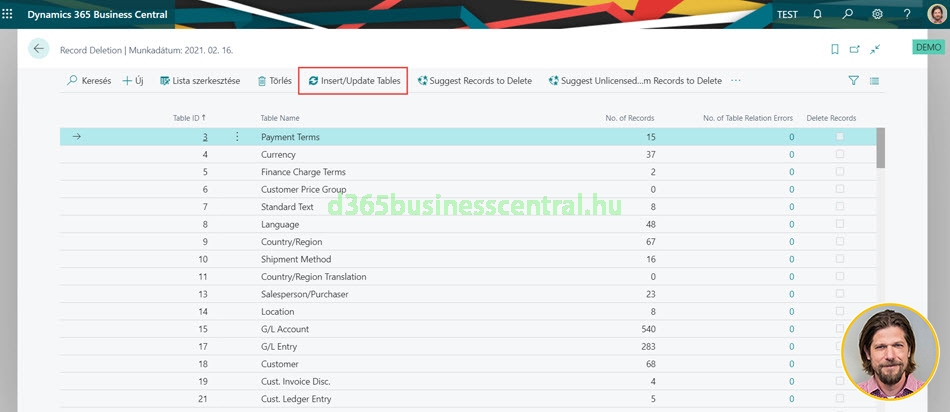Open the filter pane funnel icon
This screenshot has height=412, width=950.
coord(853,81)
